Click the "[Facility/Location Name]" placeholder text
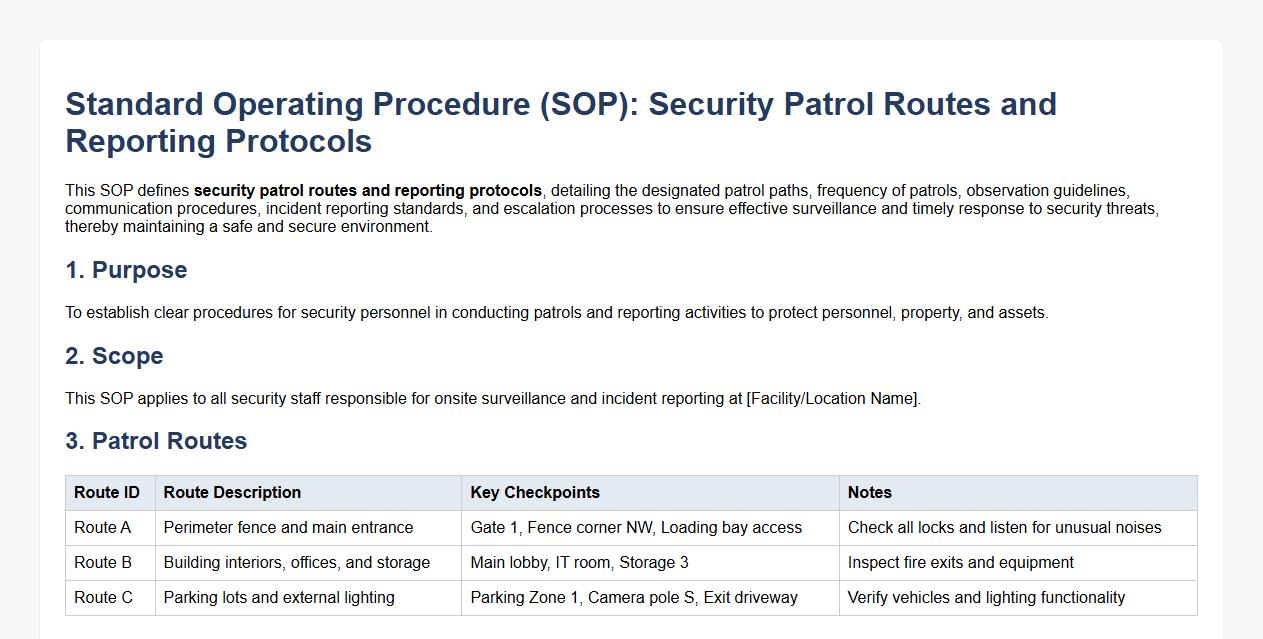Screen dimensions: 1263x639 click(832, 399)
